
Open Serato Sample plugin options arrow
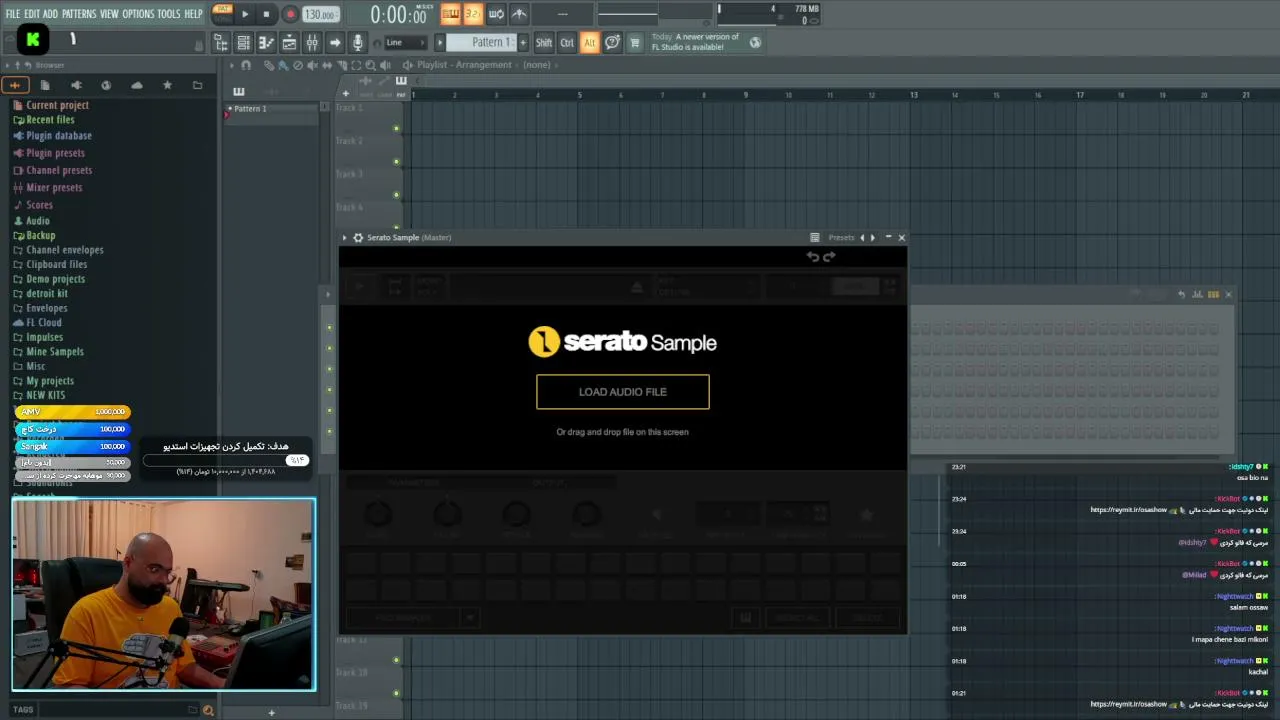point(345,238)
